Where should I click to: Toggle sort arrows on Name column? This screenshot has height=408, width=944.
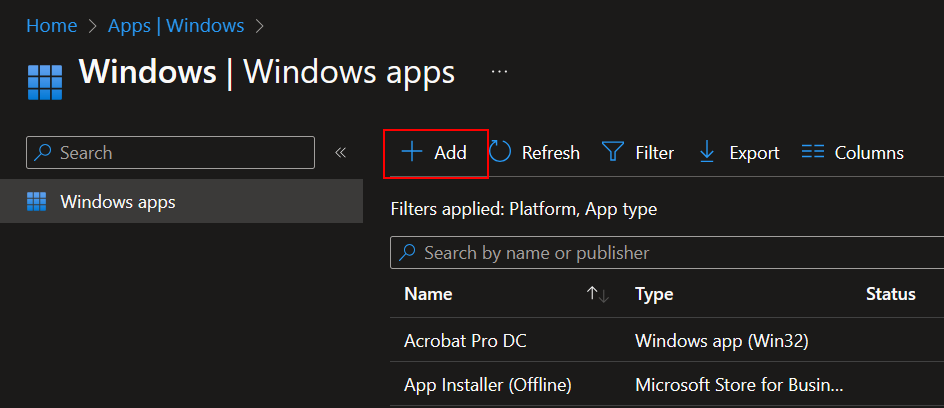(597, 294)
